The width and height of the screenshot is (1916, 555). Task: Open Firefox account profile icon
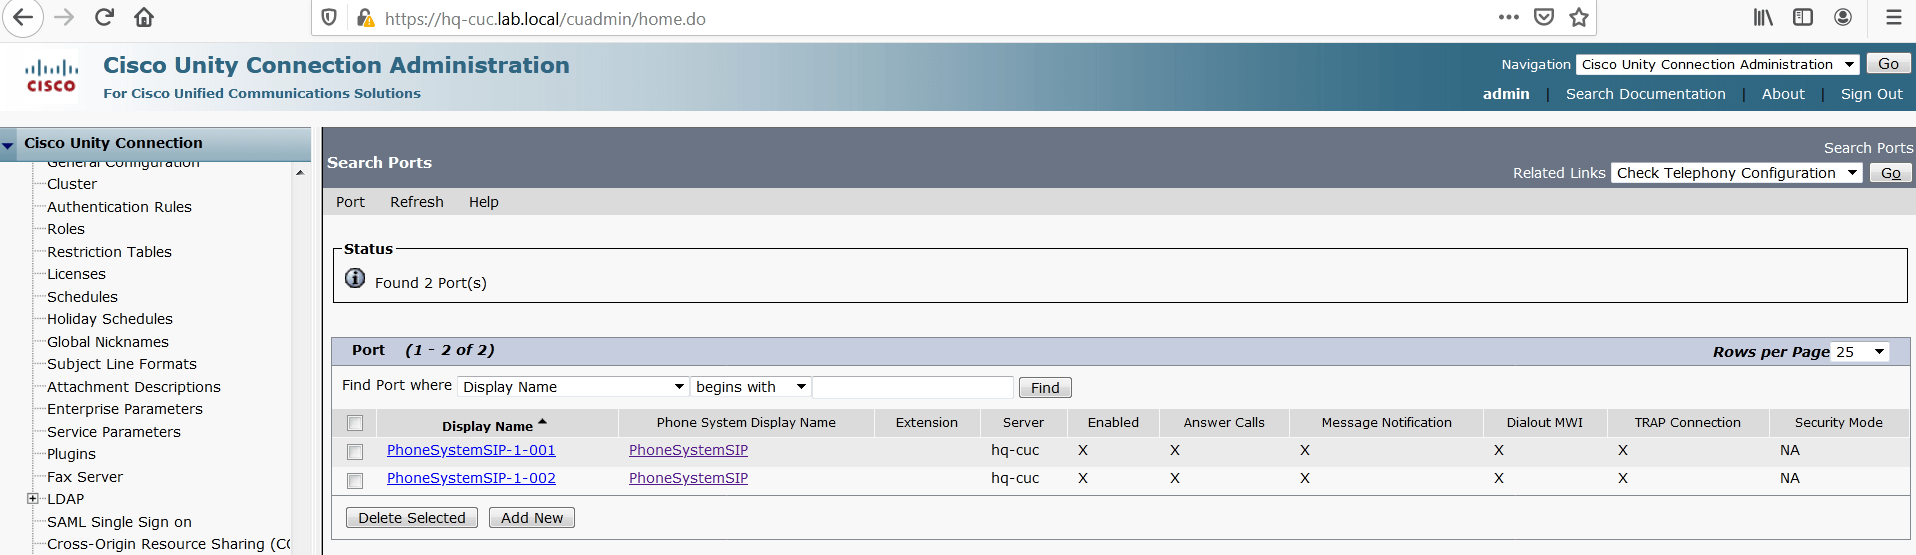(x=1843, y=17)
